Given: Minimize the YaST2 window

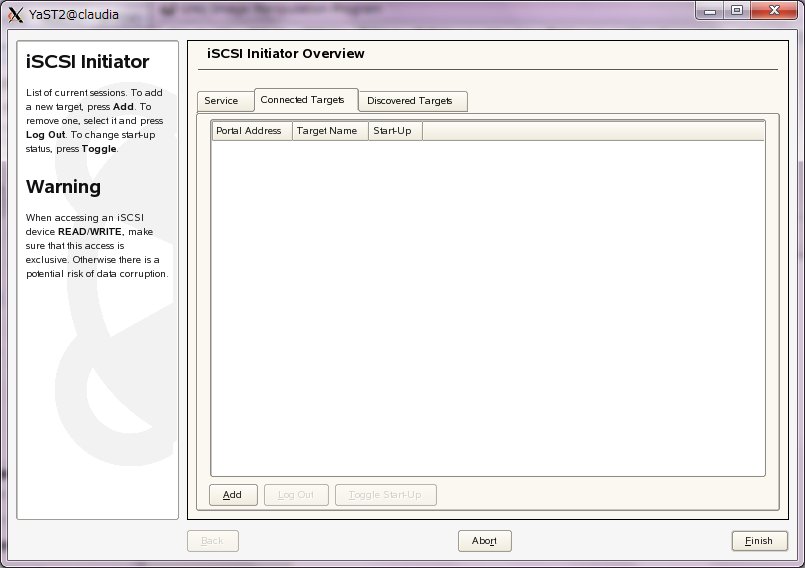Looking at the screenshot, I should (x=710, y=11).
